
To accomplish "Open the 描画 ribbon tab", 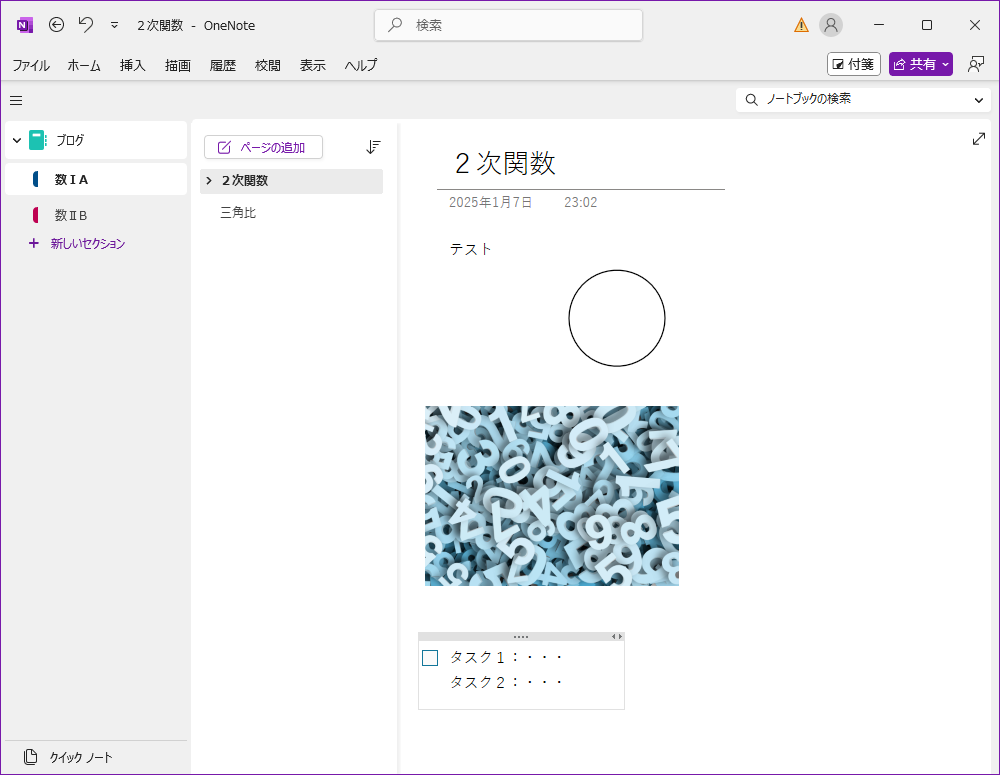I will coord(178,65).
